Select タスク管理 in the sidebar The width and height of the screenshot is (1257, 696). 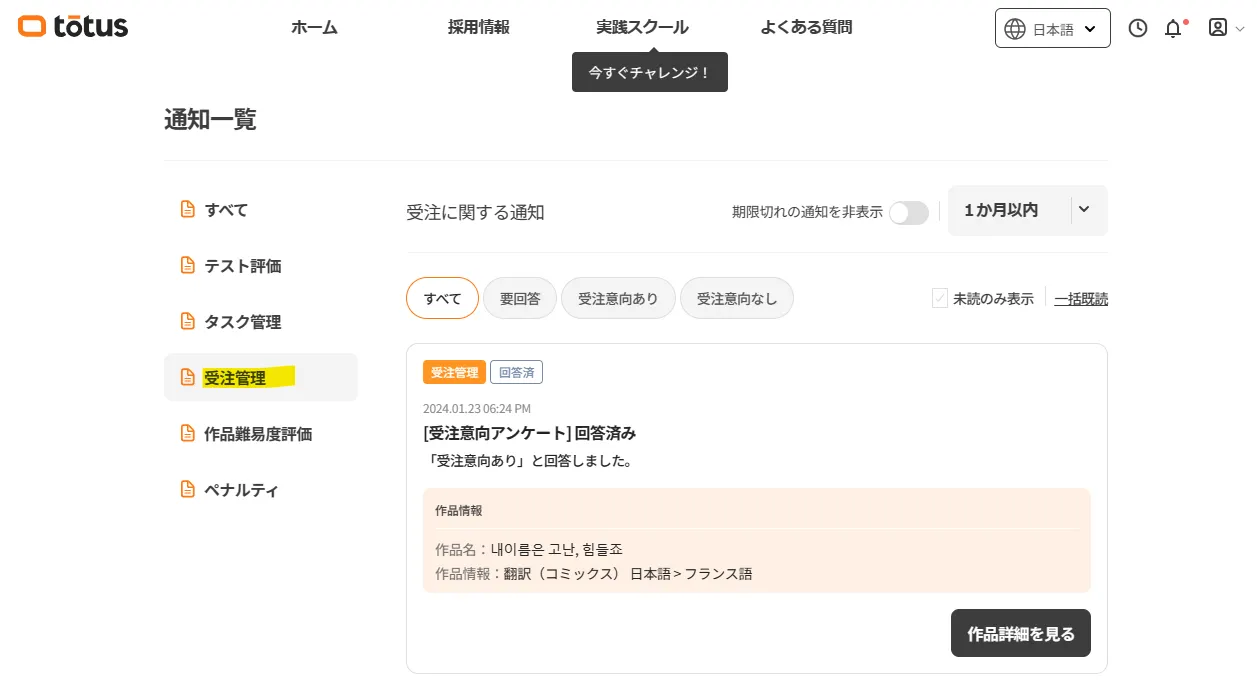point(242,322)
